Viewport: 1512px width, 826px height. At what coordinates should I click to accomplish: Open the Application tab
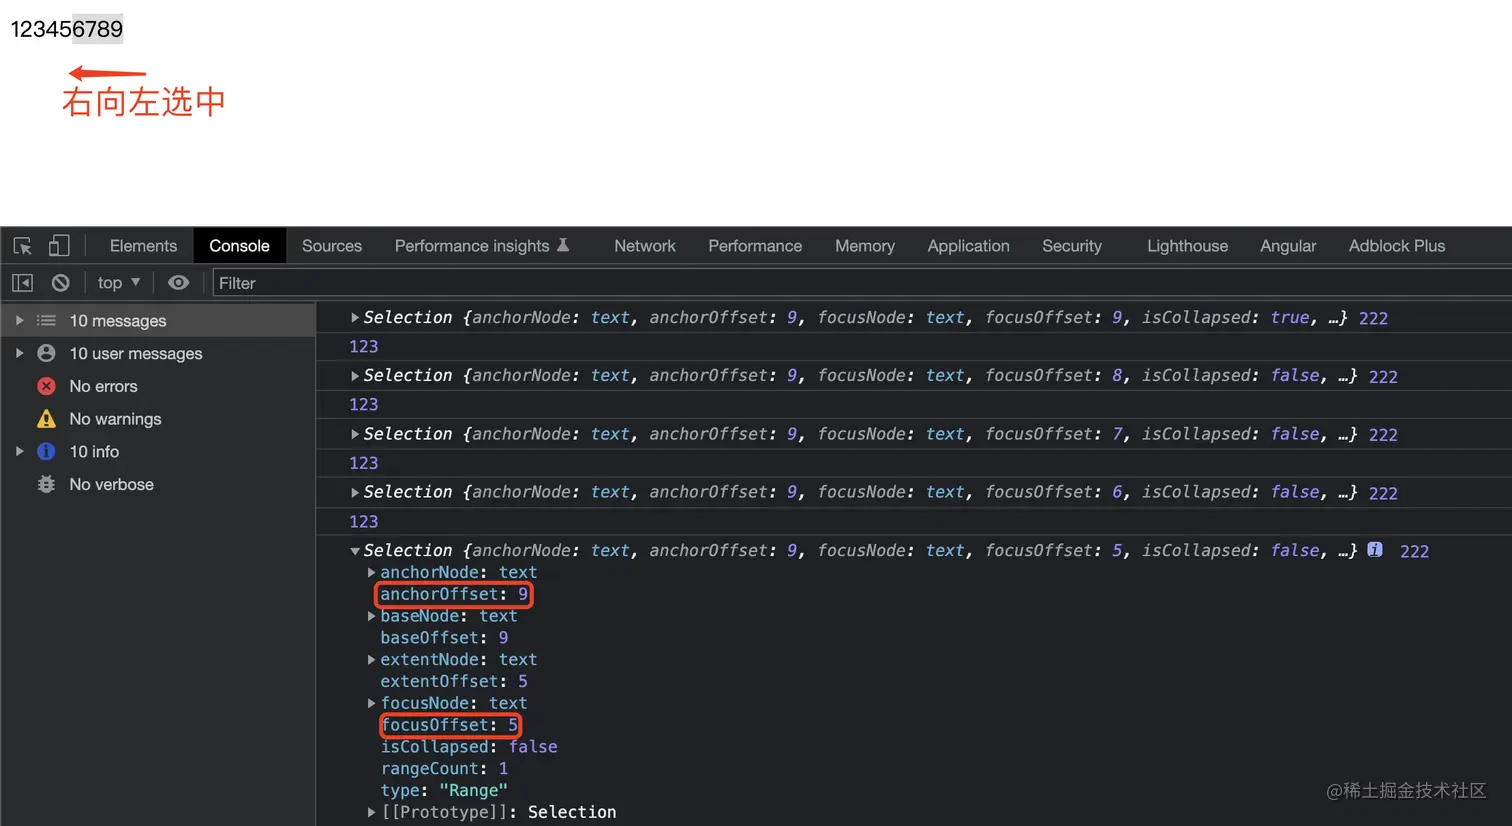(x=968, y=246)
